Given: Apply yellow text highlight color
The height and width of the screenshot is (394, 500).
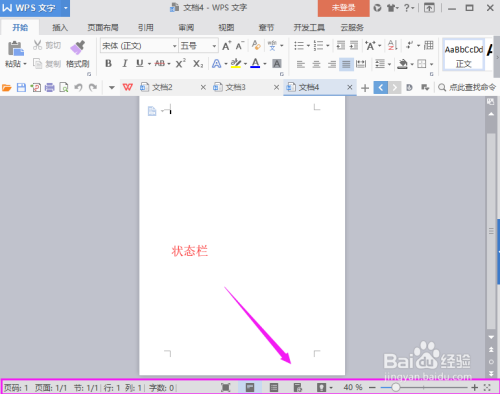Looking at the screenshot, I should (236, 63).
